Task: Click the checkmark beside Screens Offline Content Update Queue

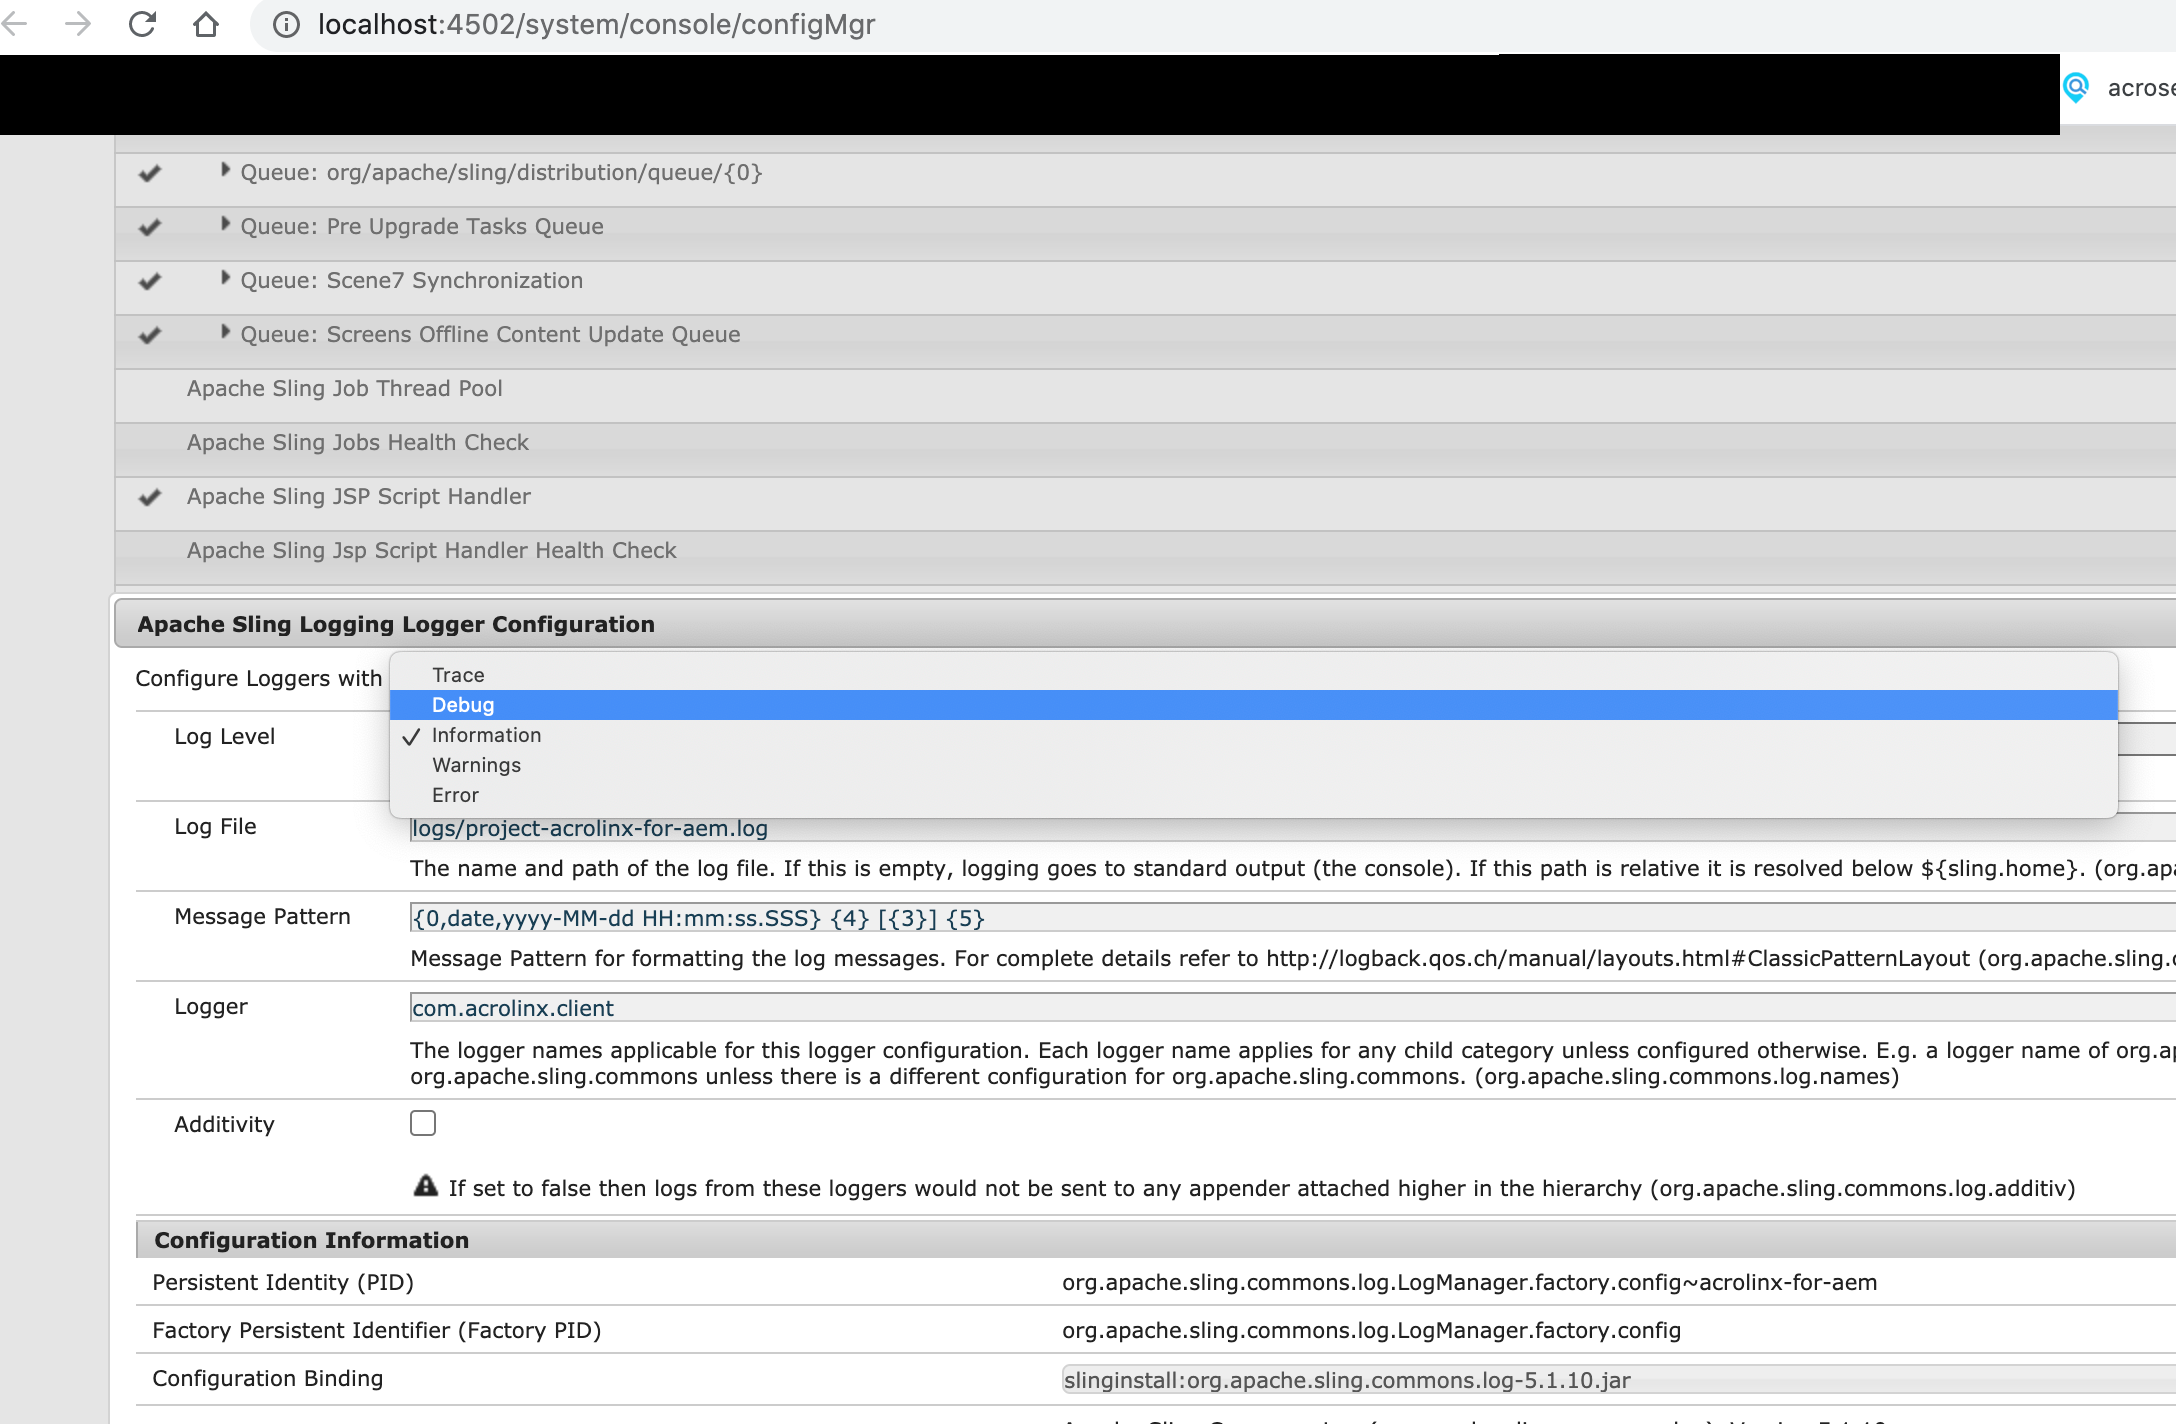Action: click(148, 335)
